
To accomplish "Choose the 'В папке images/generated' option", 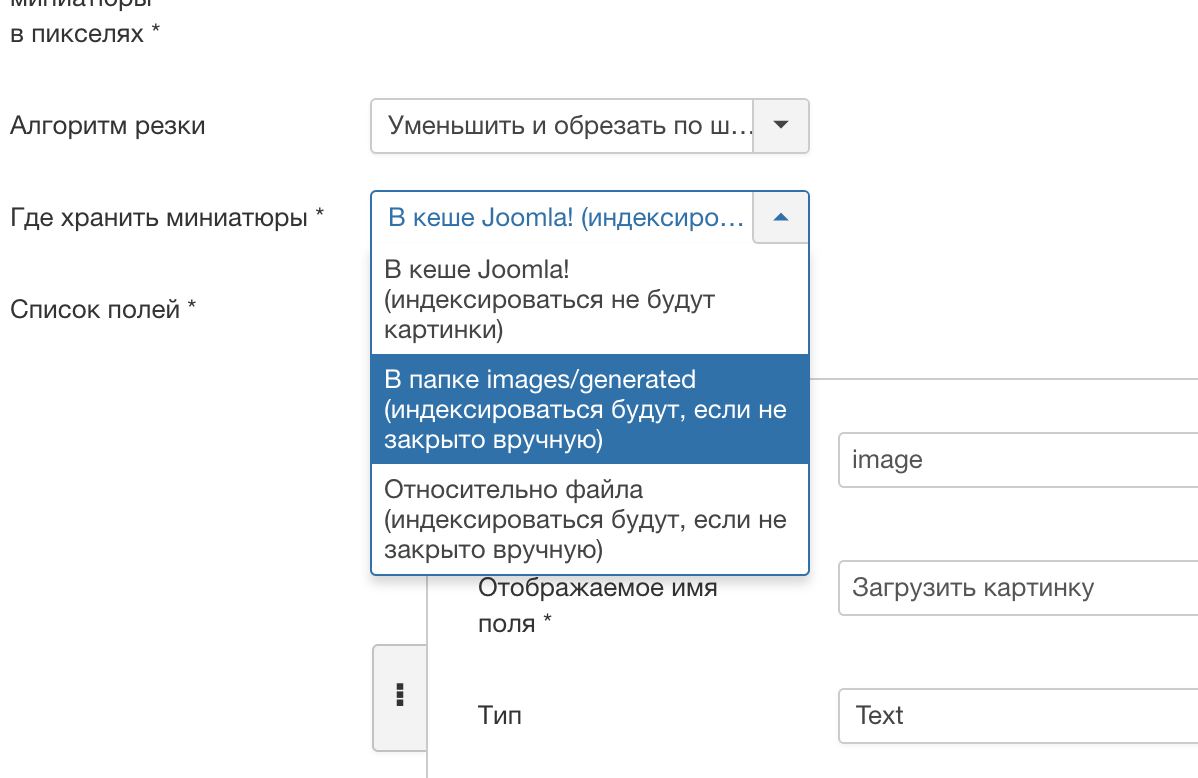I will tap(589, 409).
